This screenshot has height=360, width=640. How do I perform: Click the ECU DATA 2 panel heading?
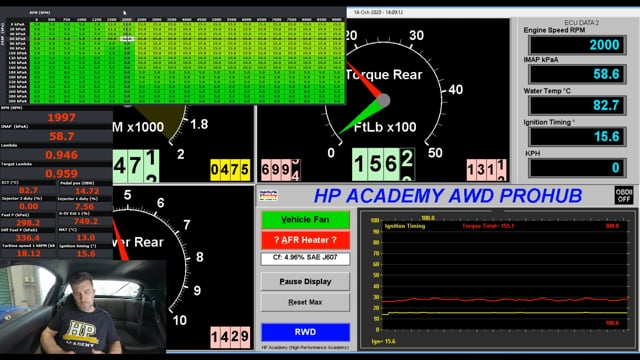[x=581, y=23]
